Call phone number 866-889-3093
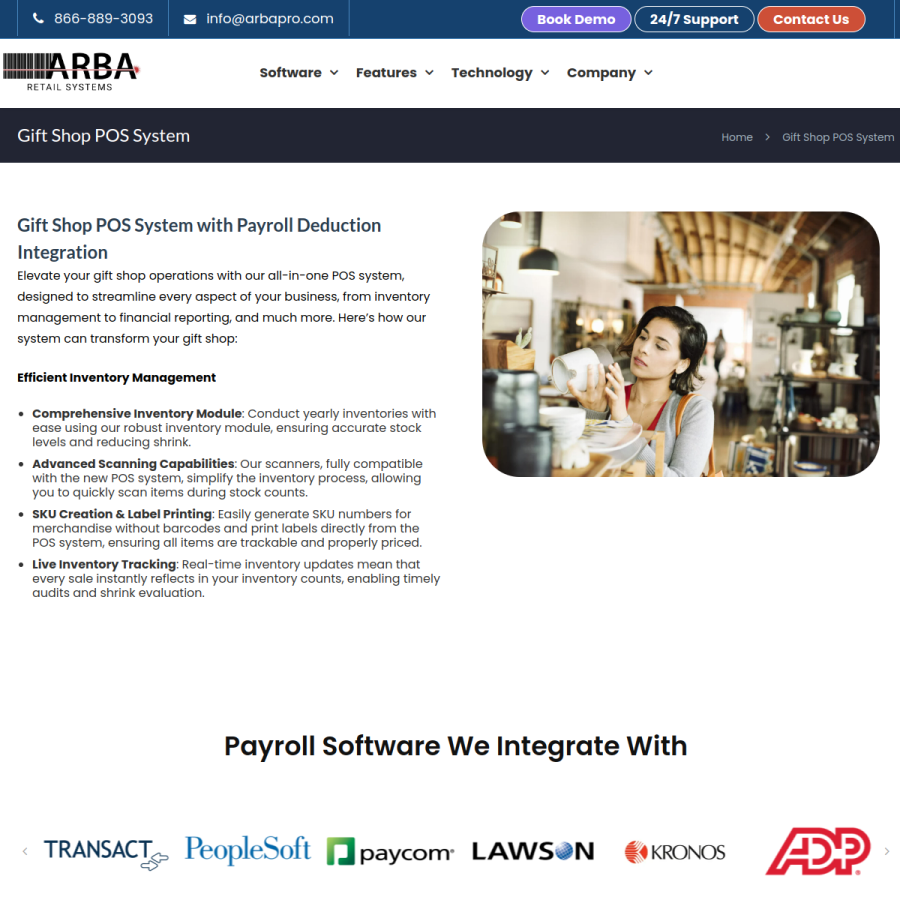This screenshot has width=900, height=900. pyautogui.click(x=103, y=18)
